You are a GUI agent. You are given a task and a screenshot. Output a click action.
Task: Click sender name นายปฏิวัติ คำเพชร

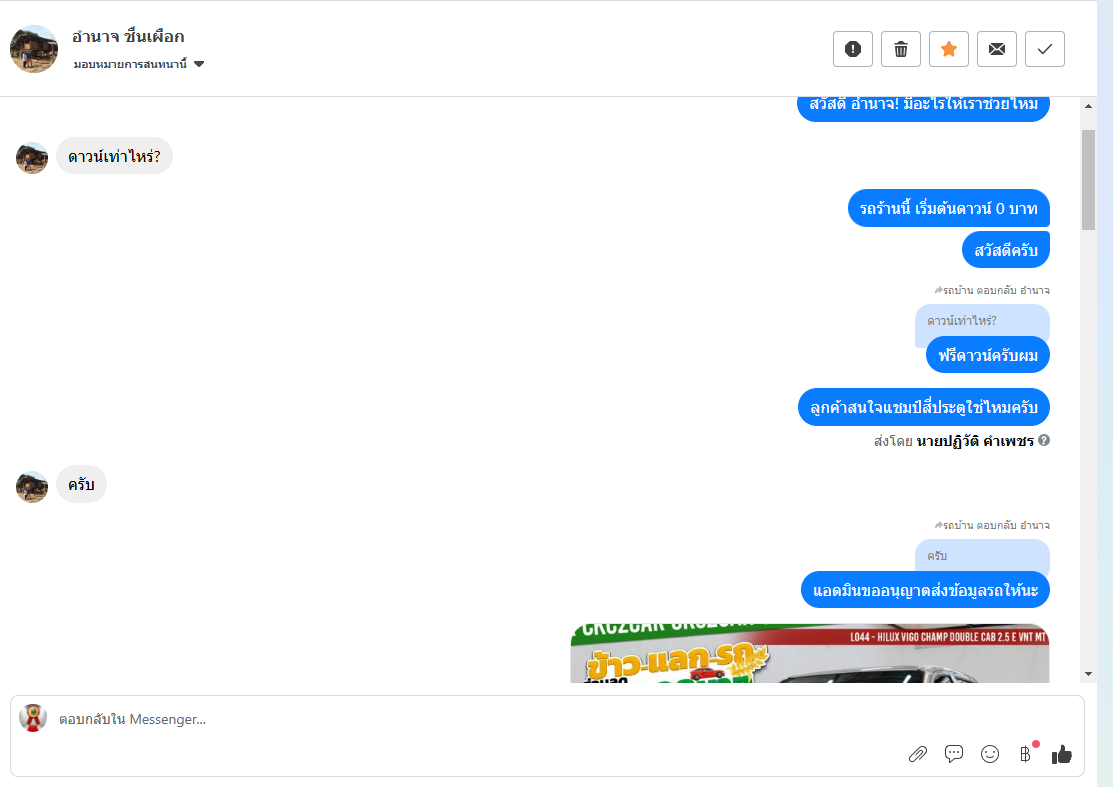tap(975, 441)
